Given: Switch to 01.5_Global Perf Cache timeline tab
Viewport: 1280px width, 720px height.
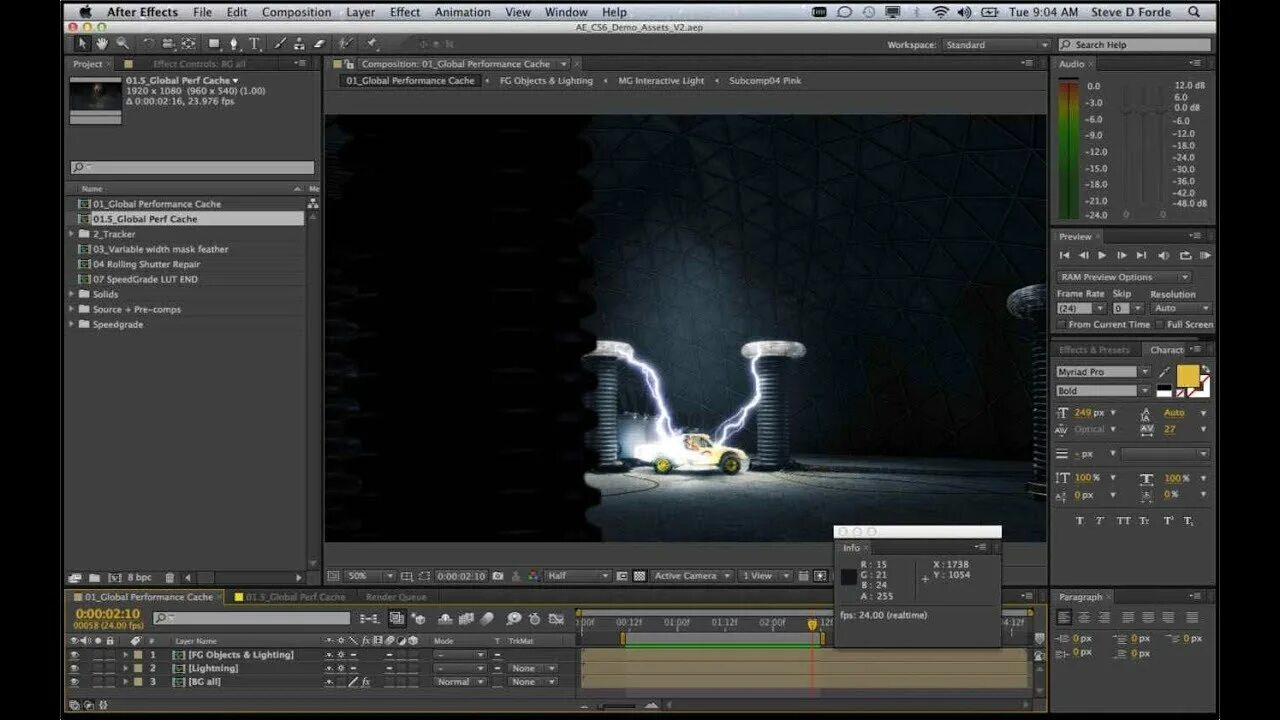Looking at the screenshot, I should tap(295, 597).
